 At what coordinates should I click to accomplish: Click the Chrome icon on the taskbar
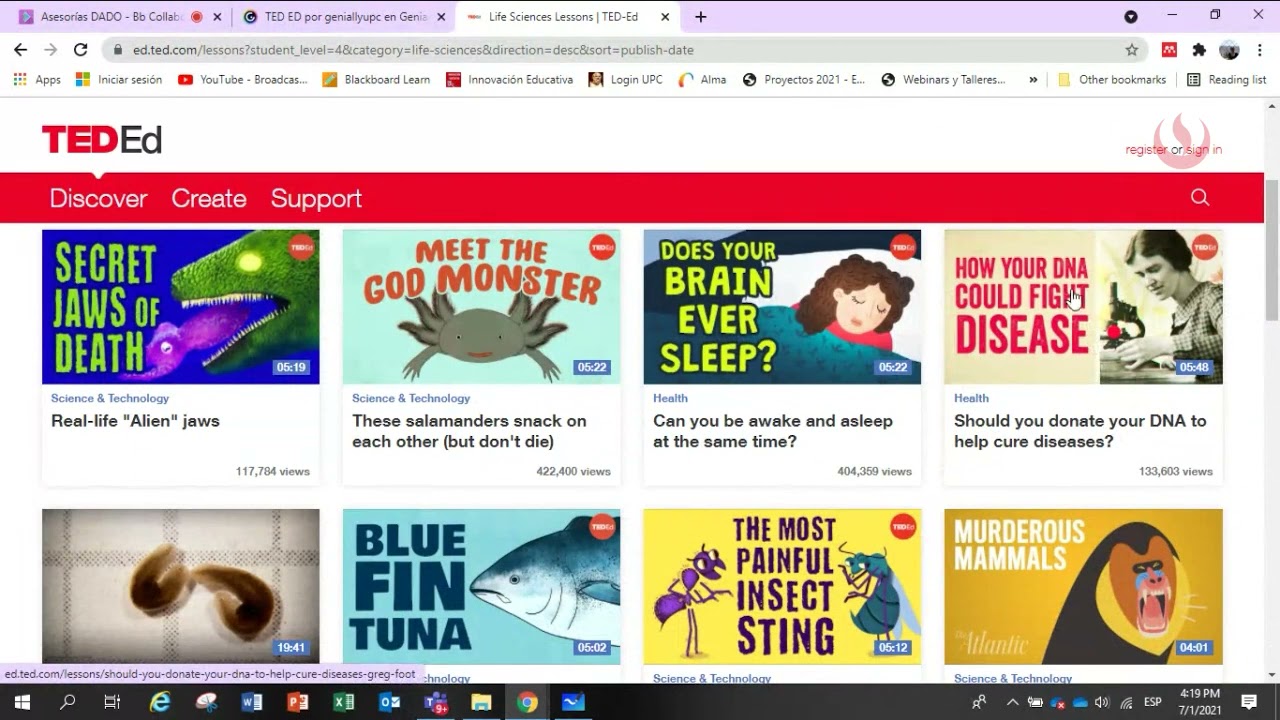click(527, 702)
